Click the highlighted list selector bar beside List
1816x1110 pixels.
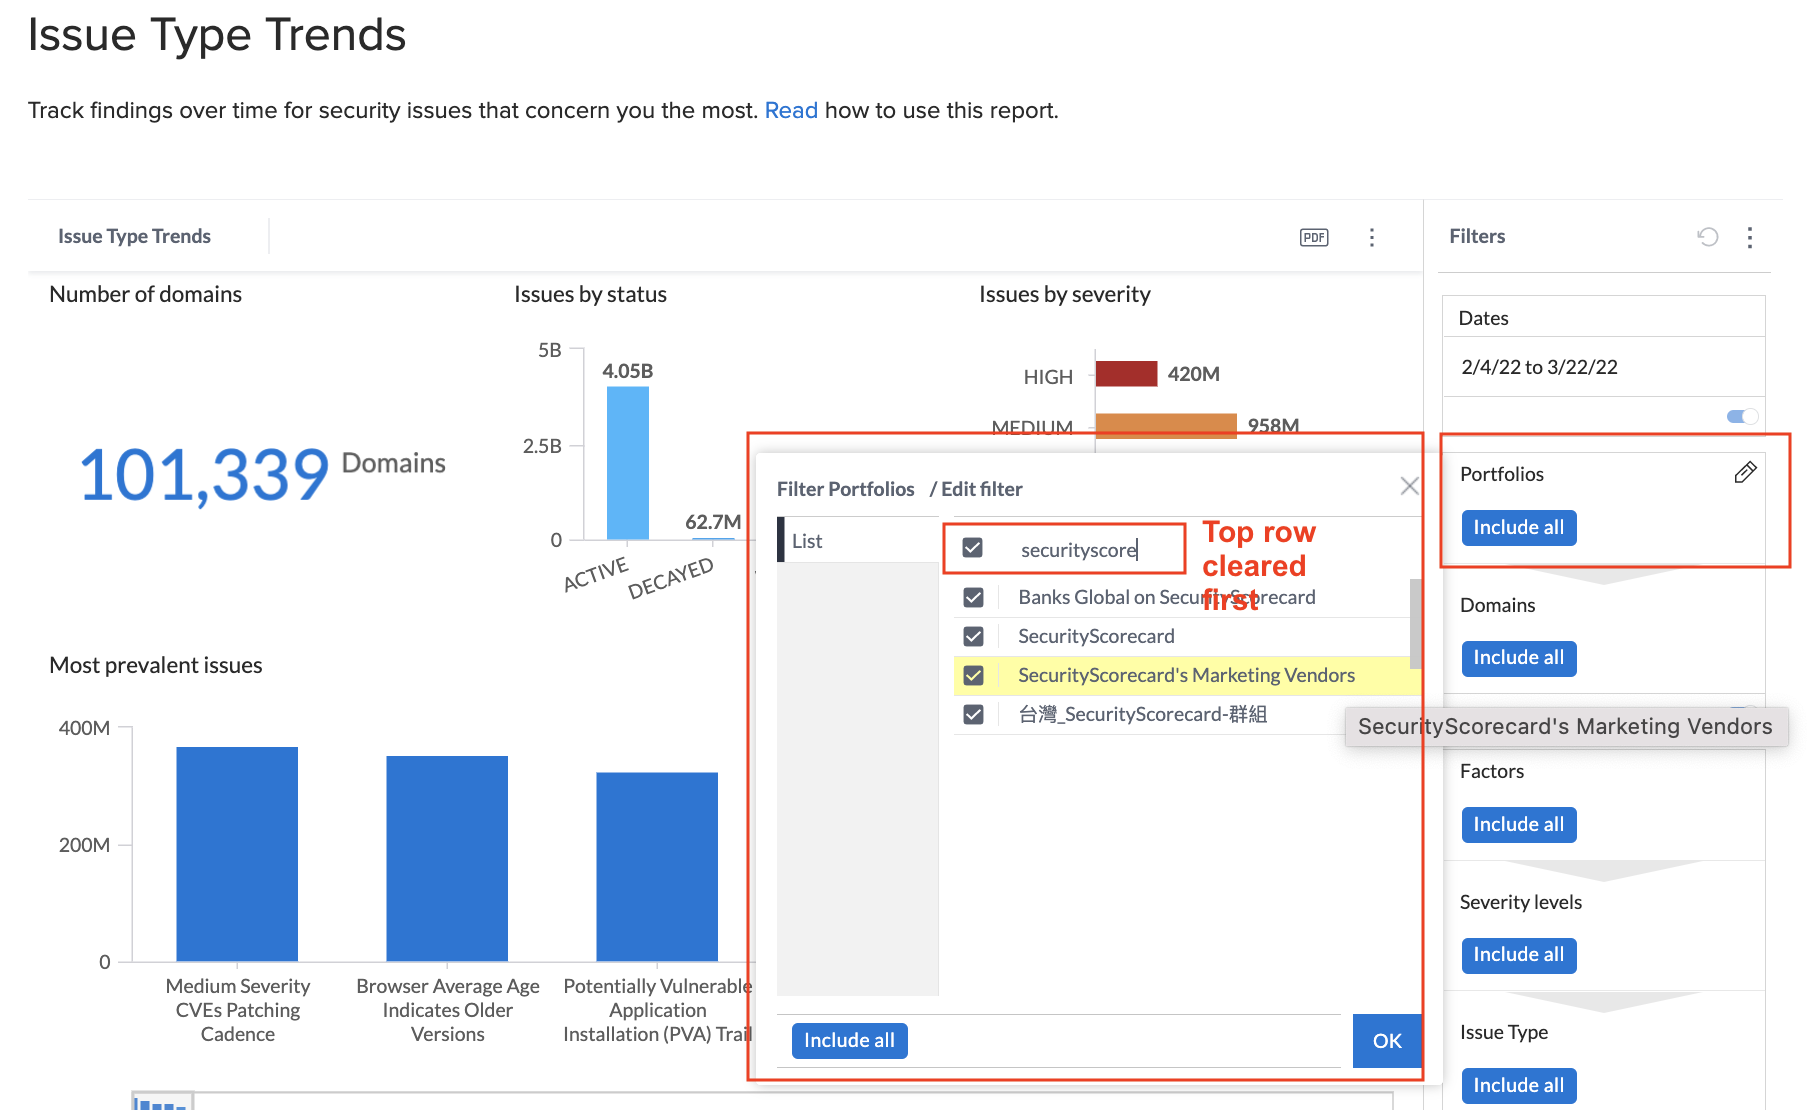[782, 540]
